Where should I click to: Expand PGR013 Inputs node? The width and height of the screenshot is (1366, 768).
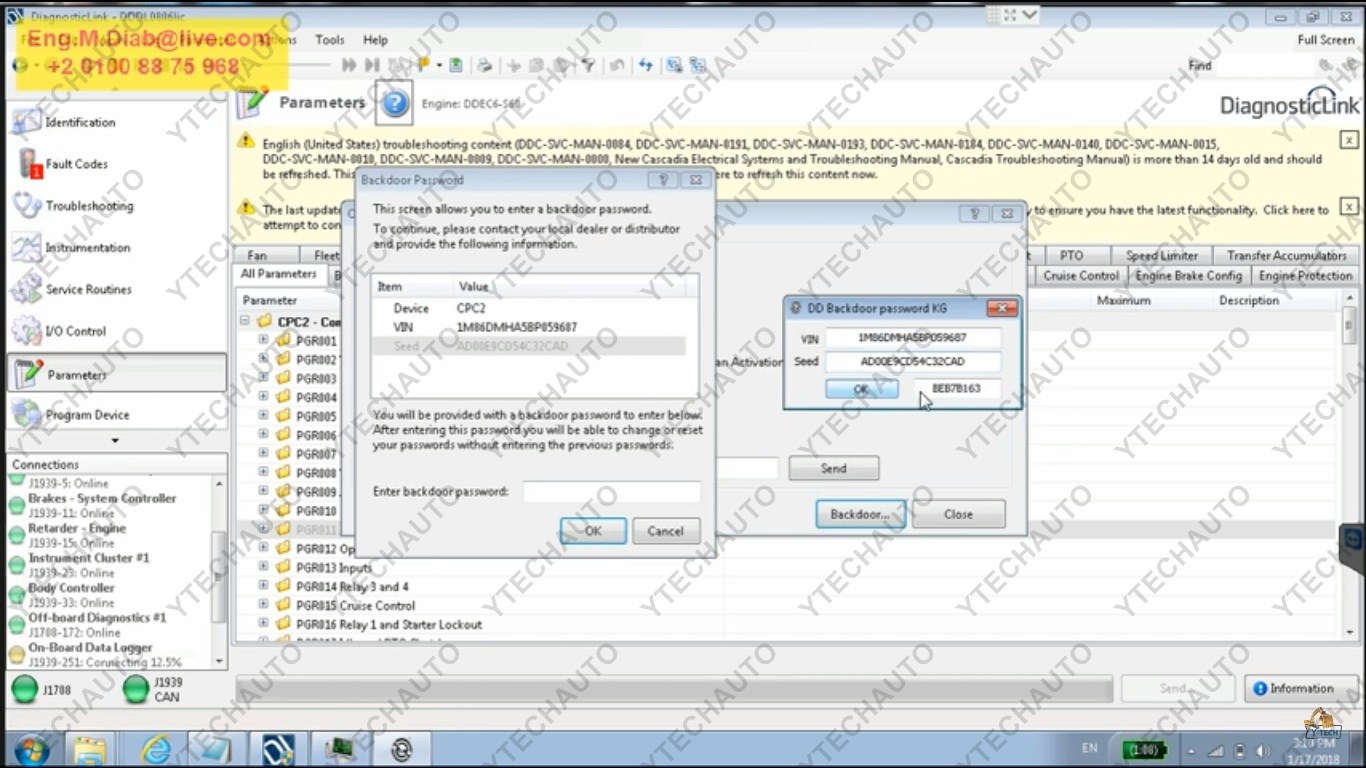tap(264, 567)
